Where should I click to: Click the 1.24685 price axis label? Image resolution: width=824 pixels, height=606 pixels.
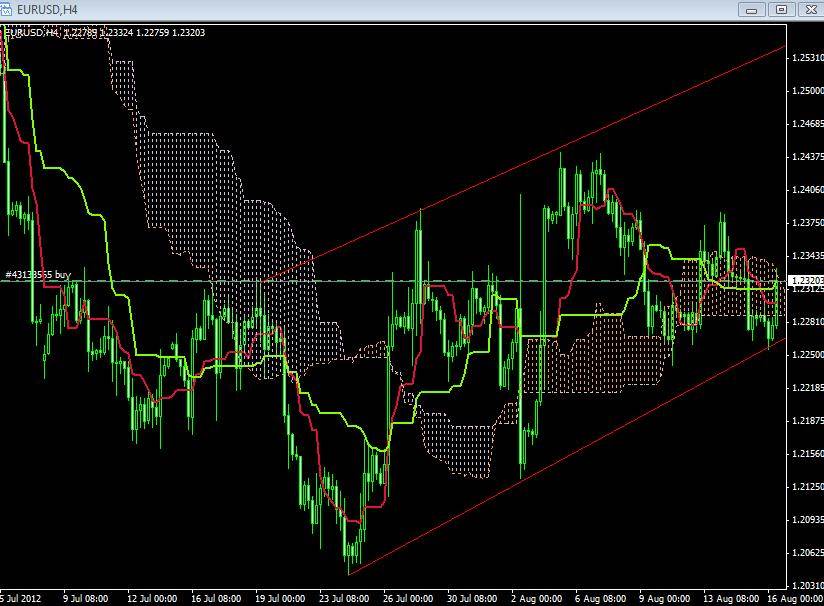tap(808, 124)
